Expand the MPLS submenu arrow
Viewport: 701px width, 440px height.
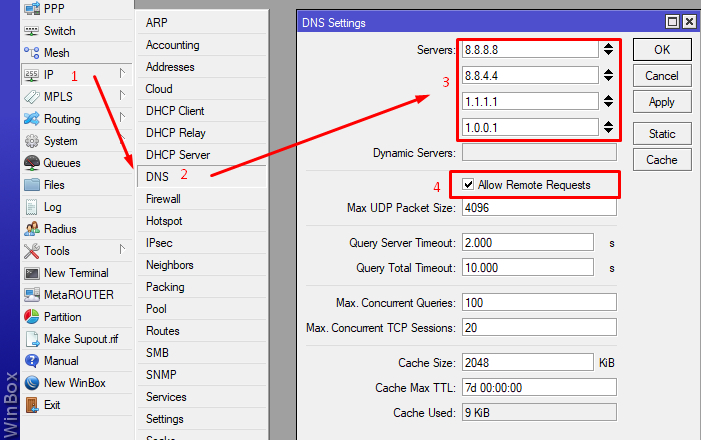click(x=122, y=95)
